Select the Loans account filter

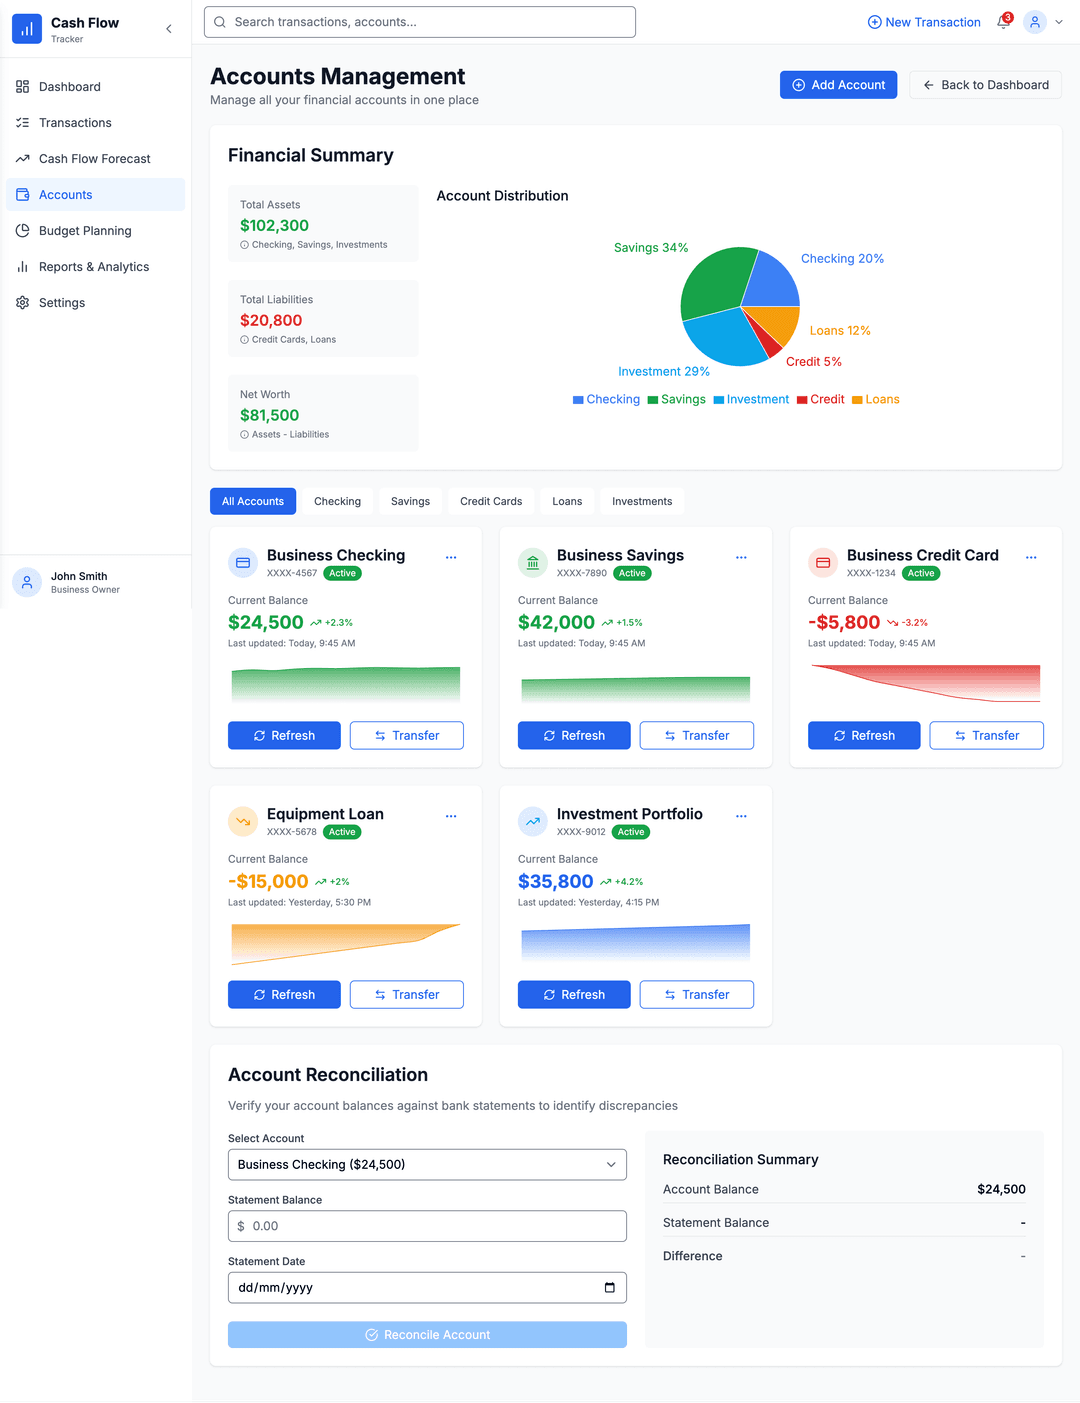click(x=566, y=501)
